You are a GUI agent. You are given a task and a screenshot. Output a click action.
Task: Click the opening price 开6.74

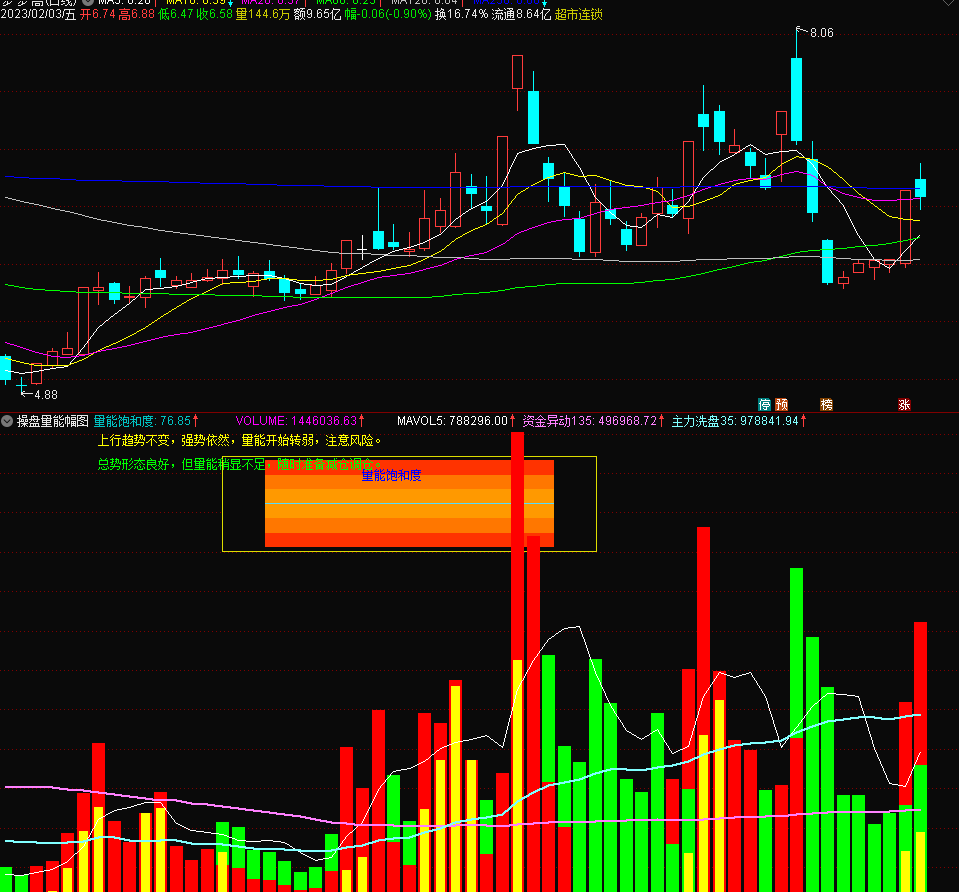pos(98,14)
